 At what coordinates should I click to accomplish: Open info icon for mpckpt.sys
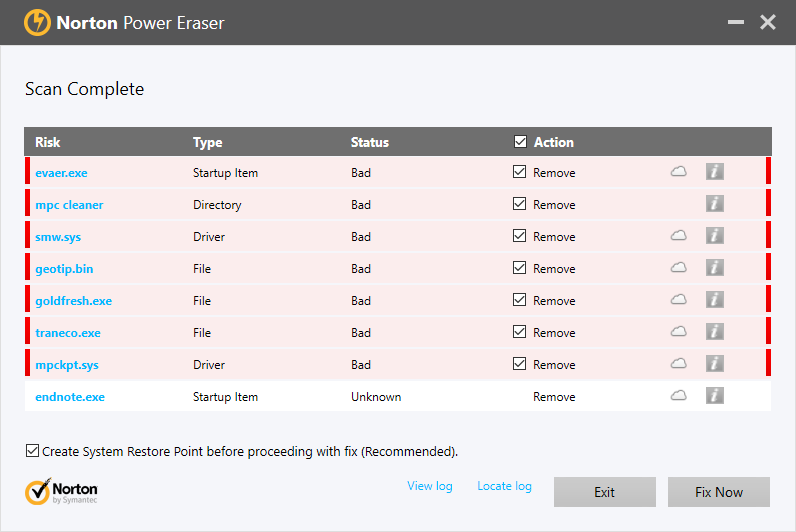pyautogui.click(x=715, y=364)
